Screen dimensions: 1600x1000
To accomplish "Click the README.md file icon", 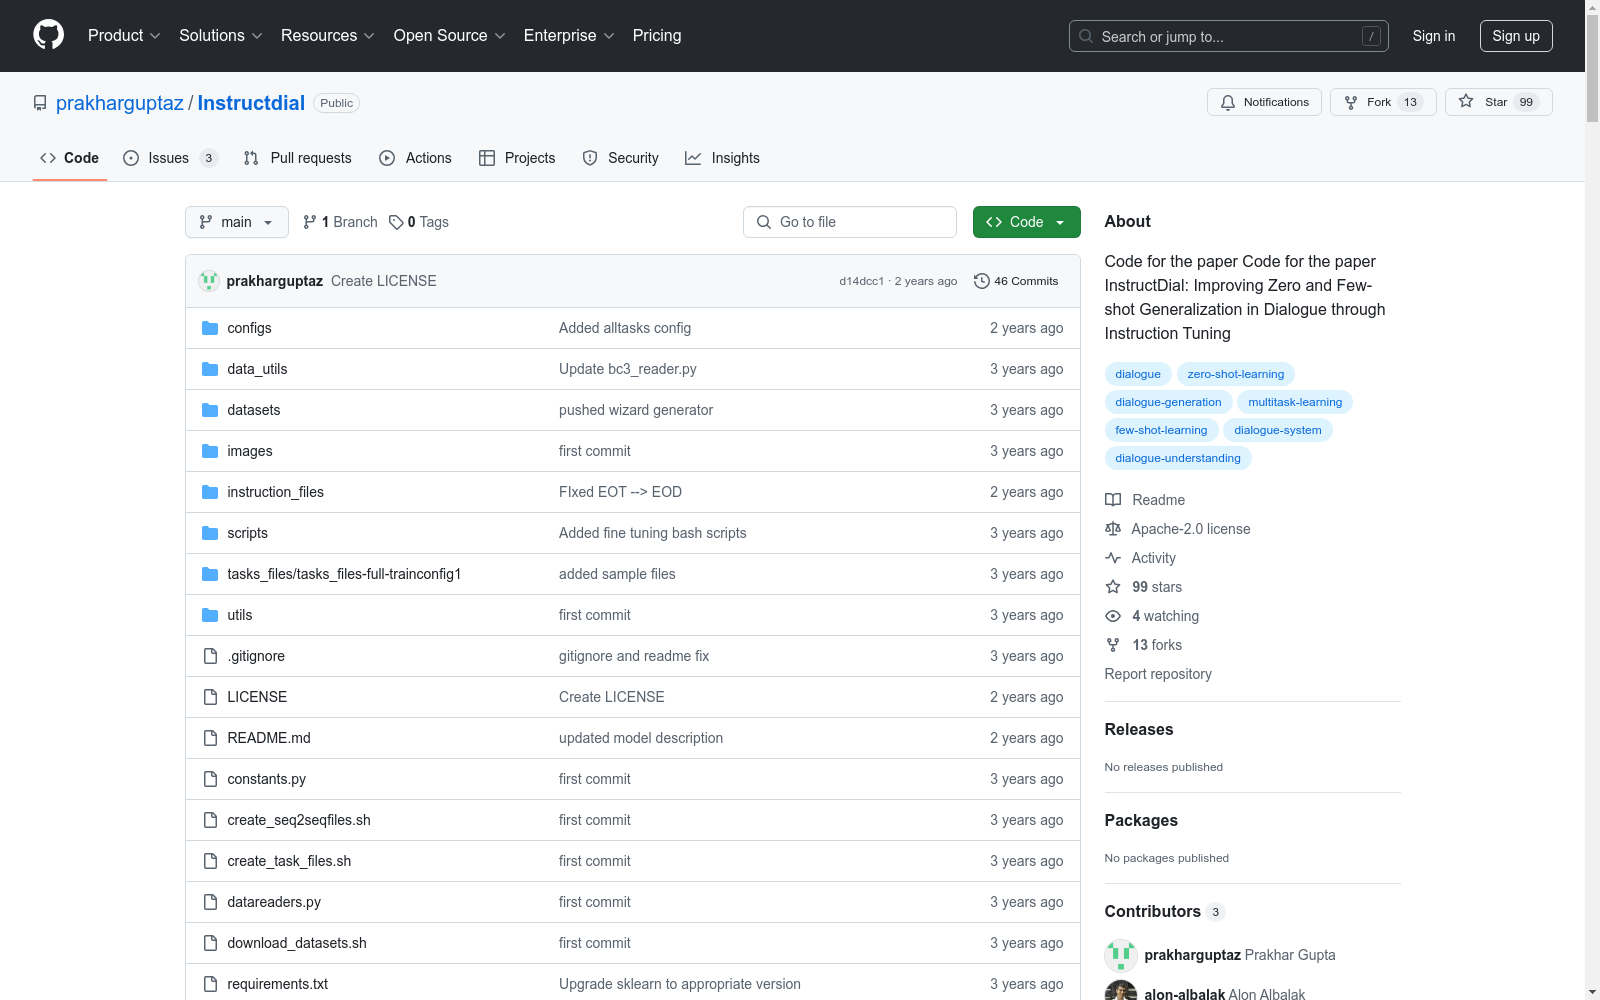I will tap(210, 738).
